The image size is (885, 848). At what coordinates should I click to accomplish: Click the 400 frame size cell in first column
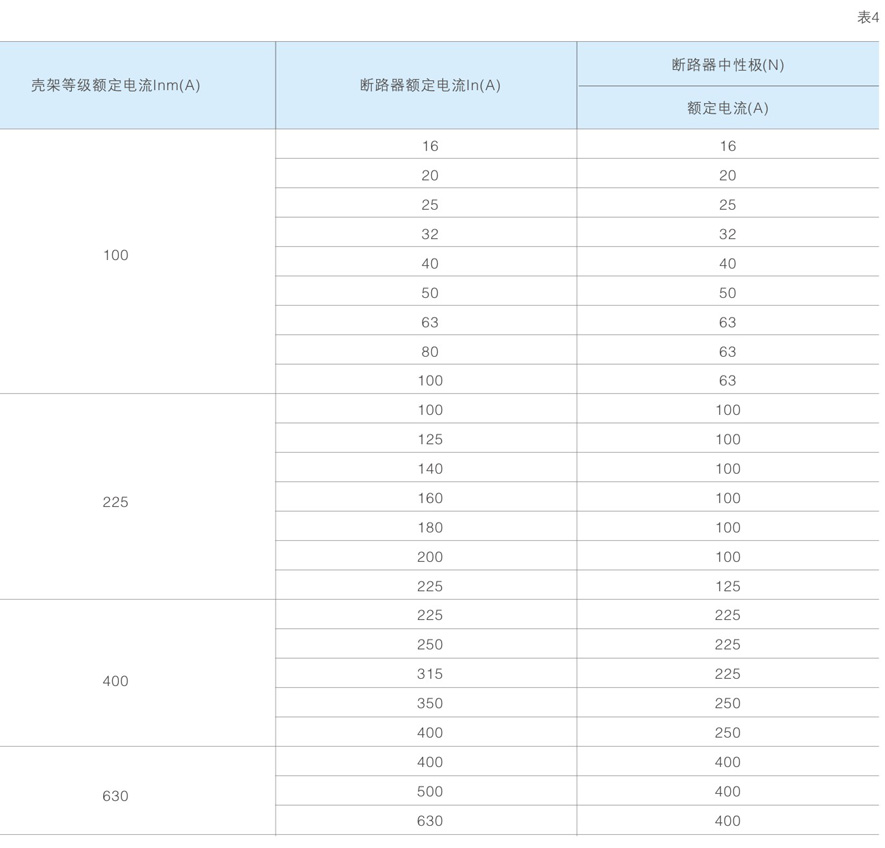tap(116, 682)
